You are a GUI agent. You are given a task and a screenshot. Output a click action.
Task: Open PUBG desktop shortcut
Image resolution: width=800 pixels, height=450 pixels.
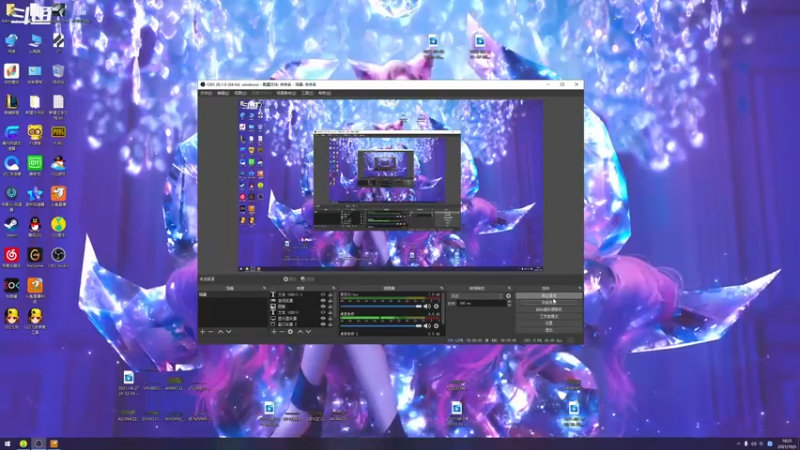[x=58, y=135]
